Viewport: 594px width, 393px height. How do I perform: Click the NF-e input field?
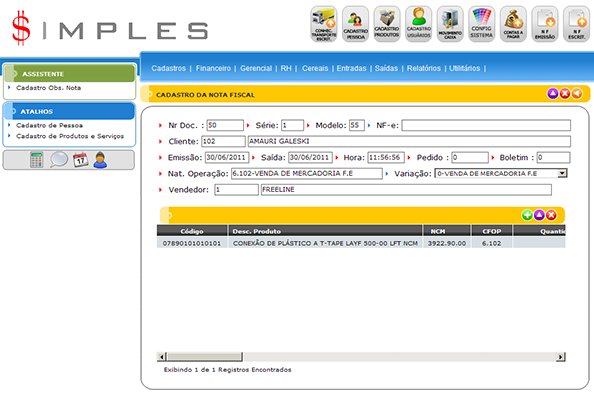click(x=486, y=125)
